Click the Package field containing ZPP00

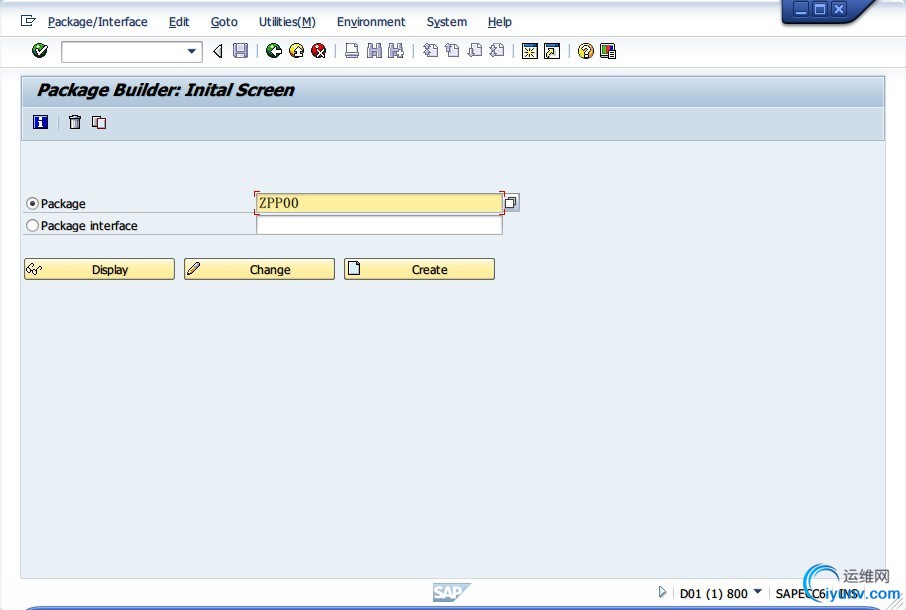pyautogui.click(x=379, y=203)
